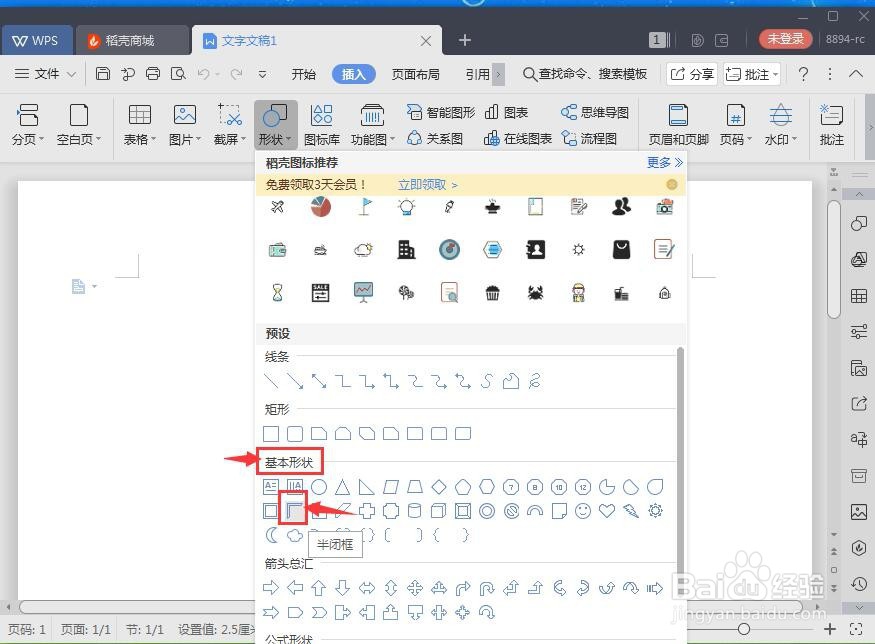Switch to the 引用 ribbon tab
Screen dimensions: 875x644
pyautogui.click(x=478, y=74)
